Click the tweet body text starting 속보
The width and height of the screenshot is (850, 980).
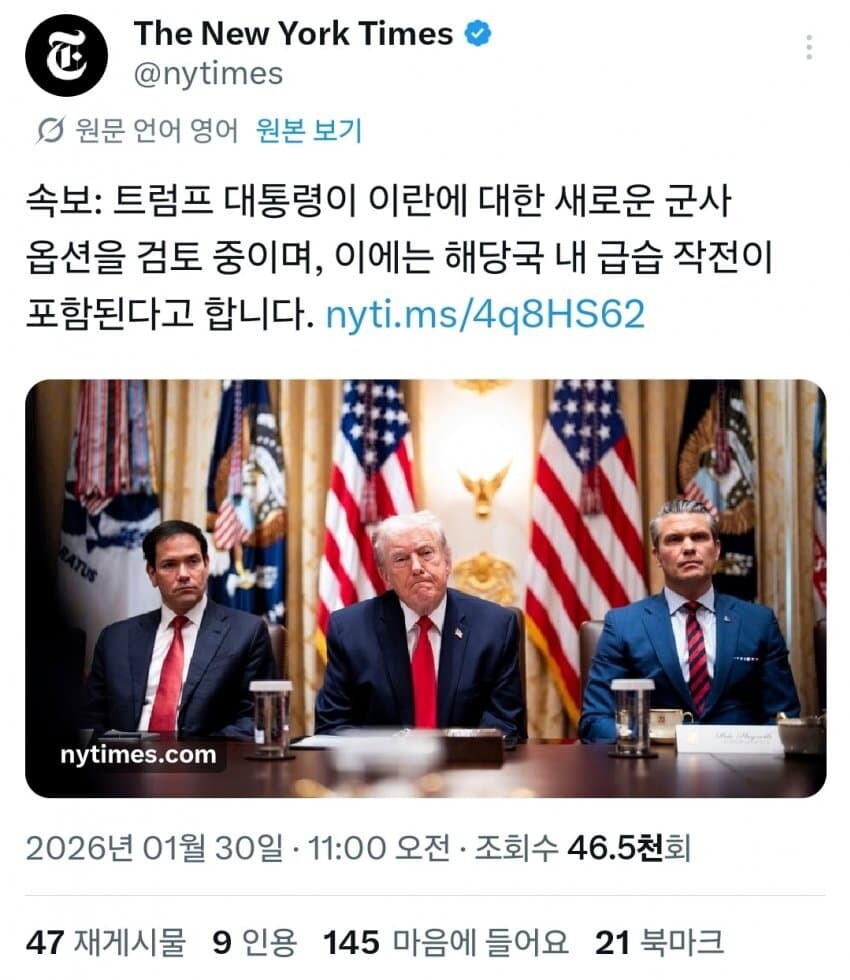400,256
